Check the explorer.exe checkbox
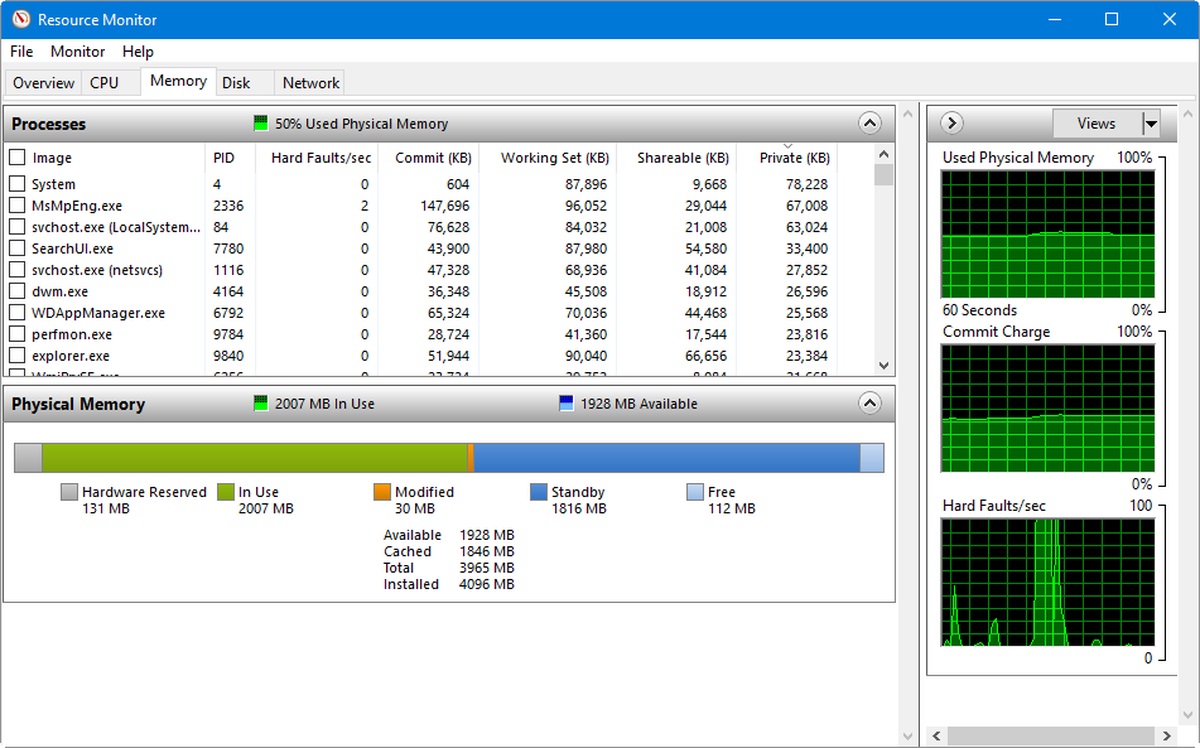1200x748 pixels. [x=17, y=356]
